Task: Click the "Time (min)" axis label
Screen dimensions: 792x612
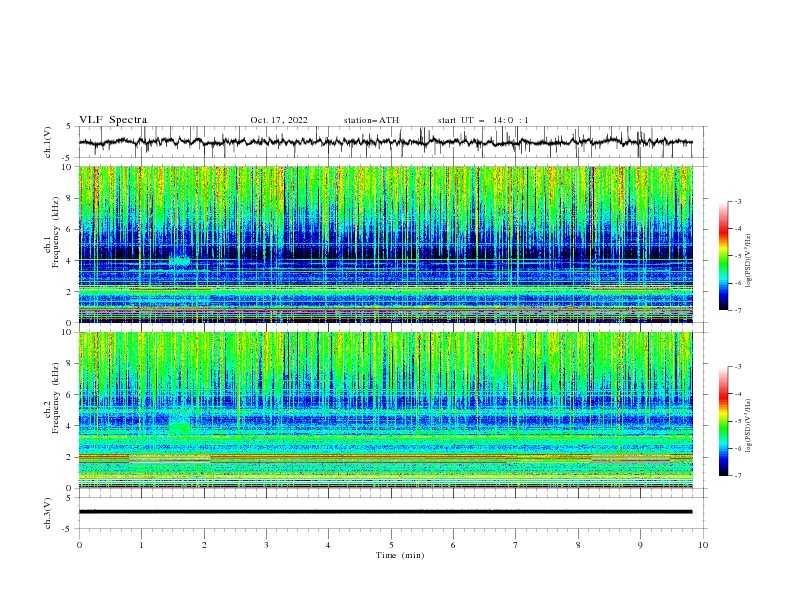Action: 400,555
